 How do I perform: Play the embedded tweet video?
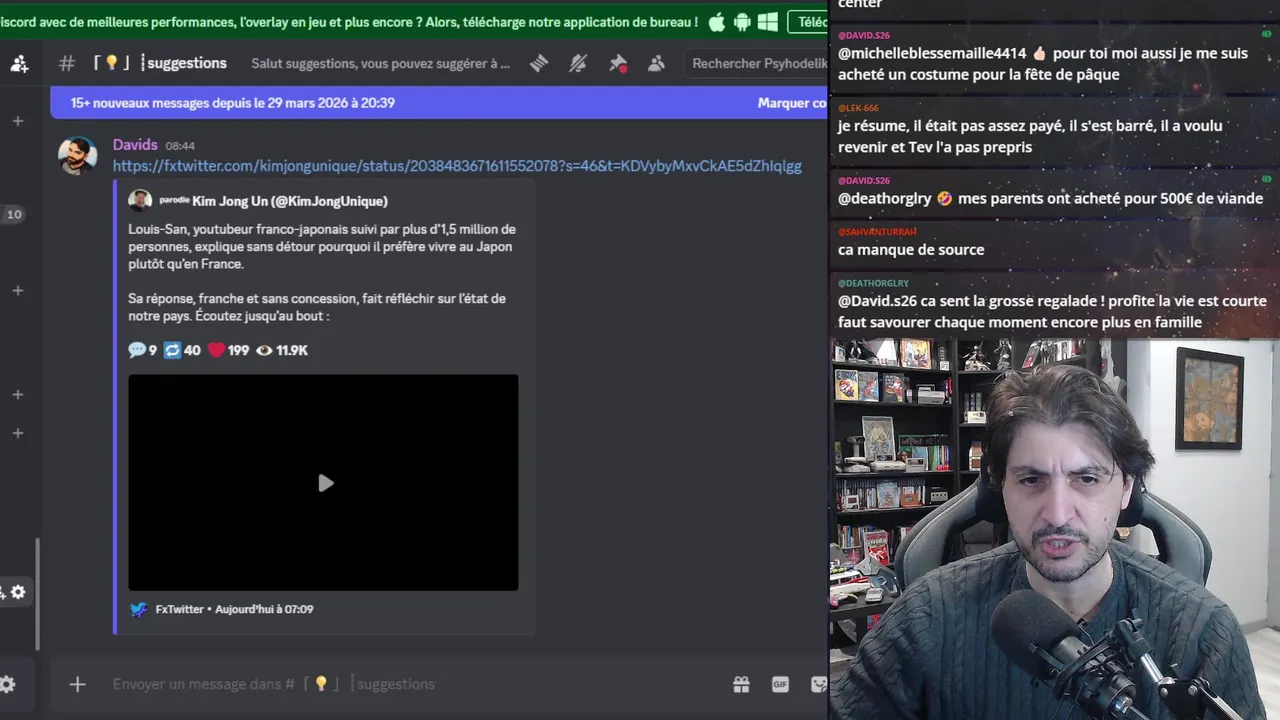click(x=325, y=483)
